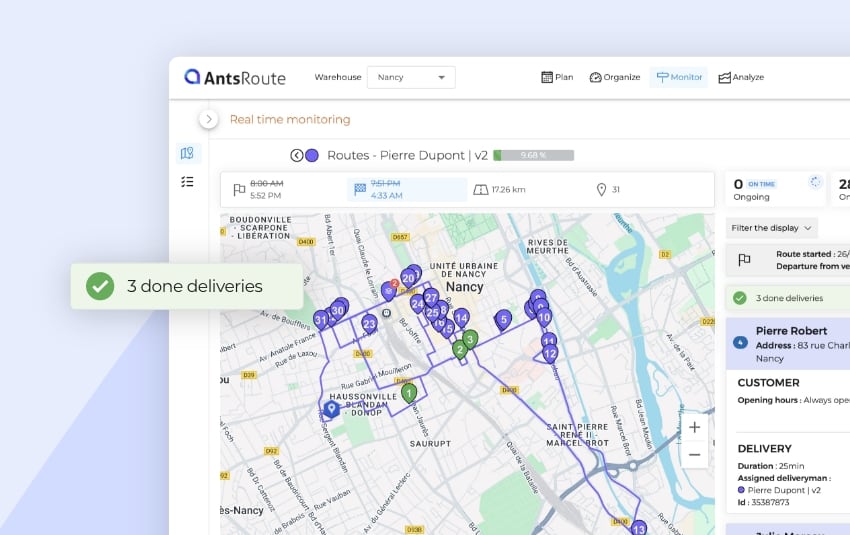Open the Filter the display dropdown

click(x=772, y=228)
